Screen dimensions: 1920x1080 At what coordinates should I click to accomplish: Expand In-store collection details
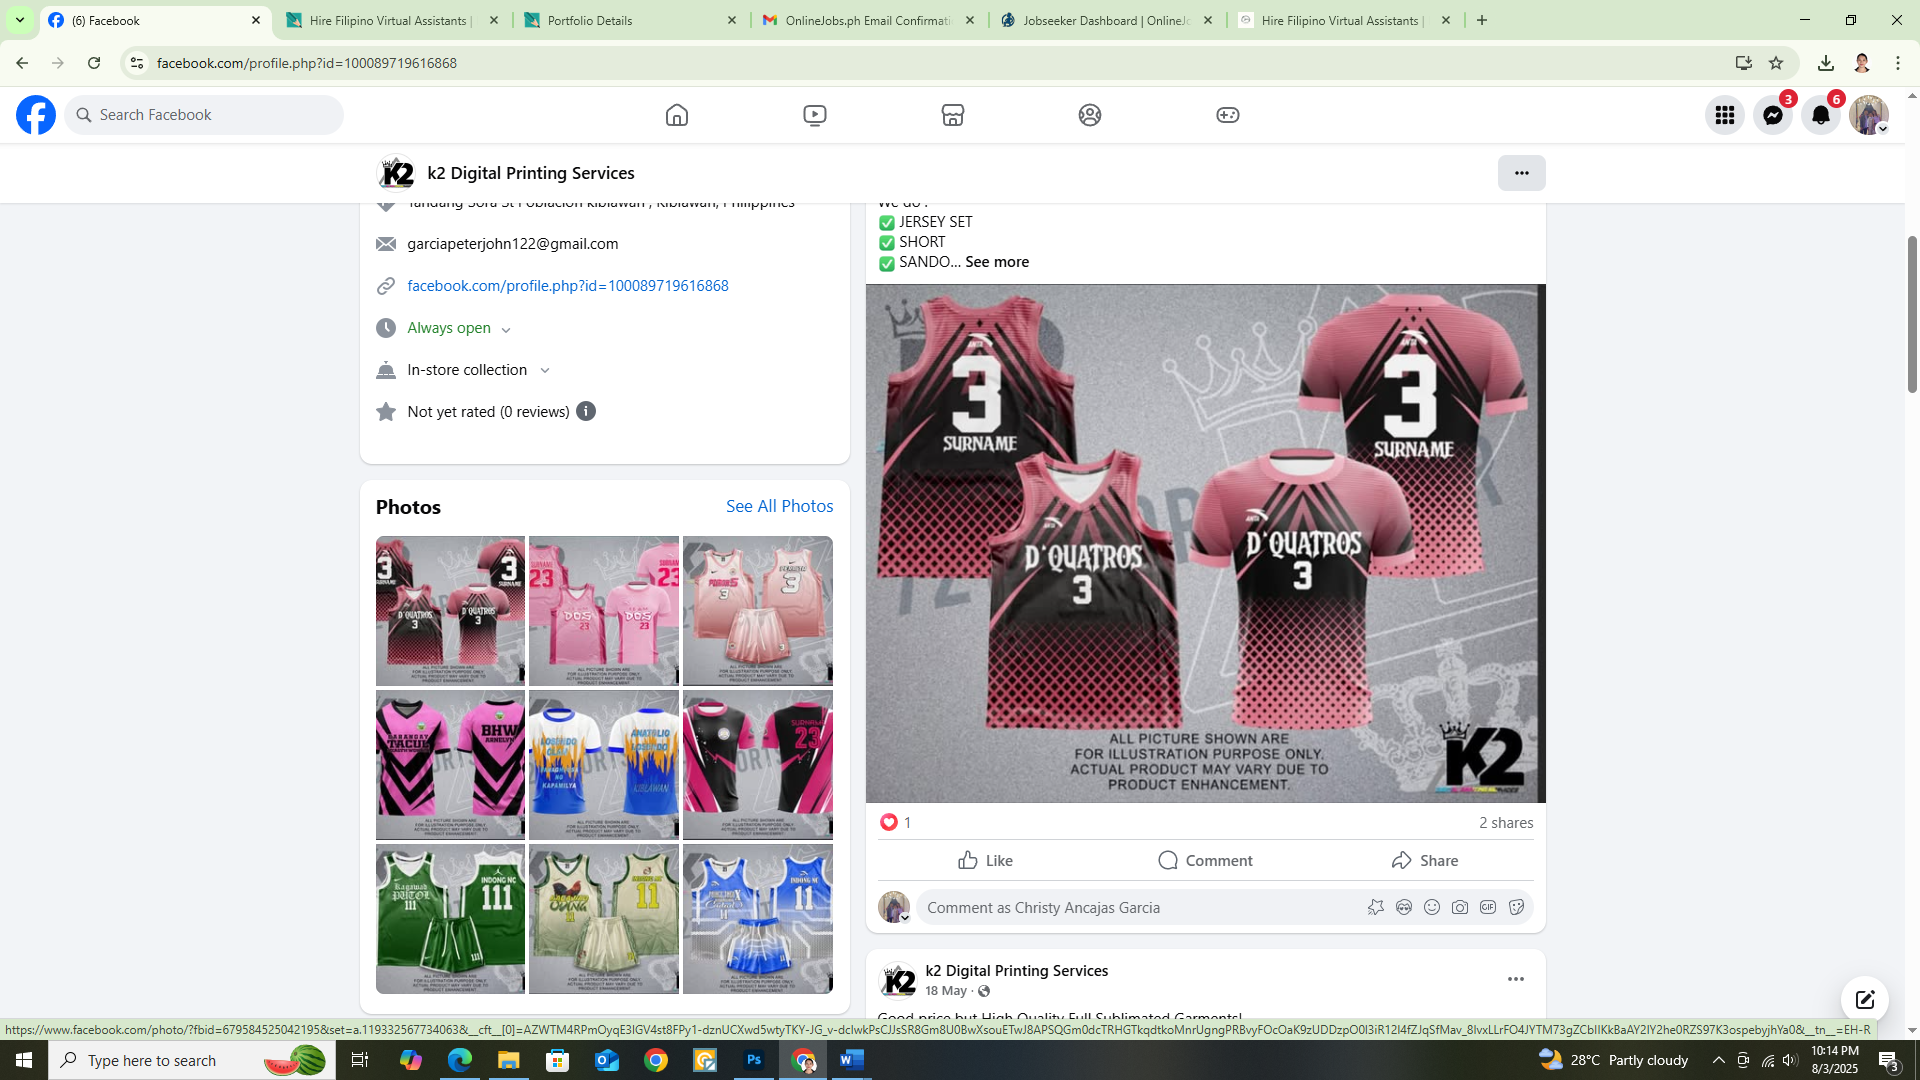545,370
